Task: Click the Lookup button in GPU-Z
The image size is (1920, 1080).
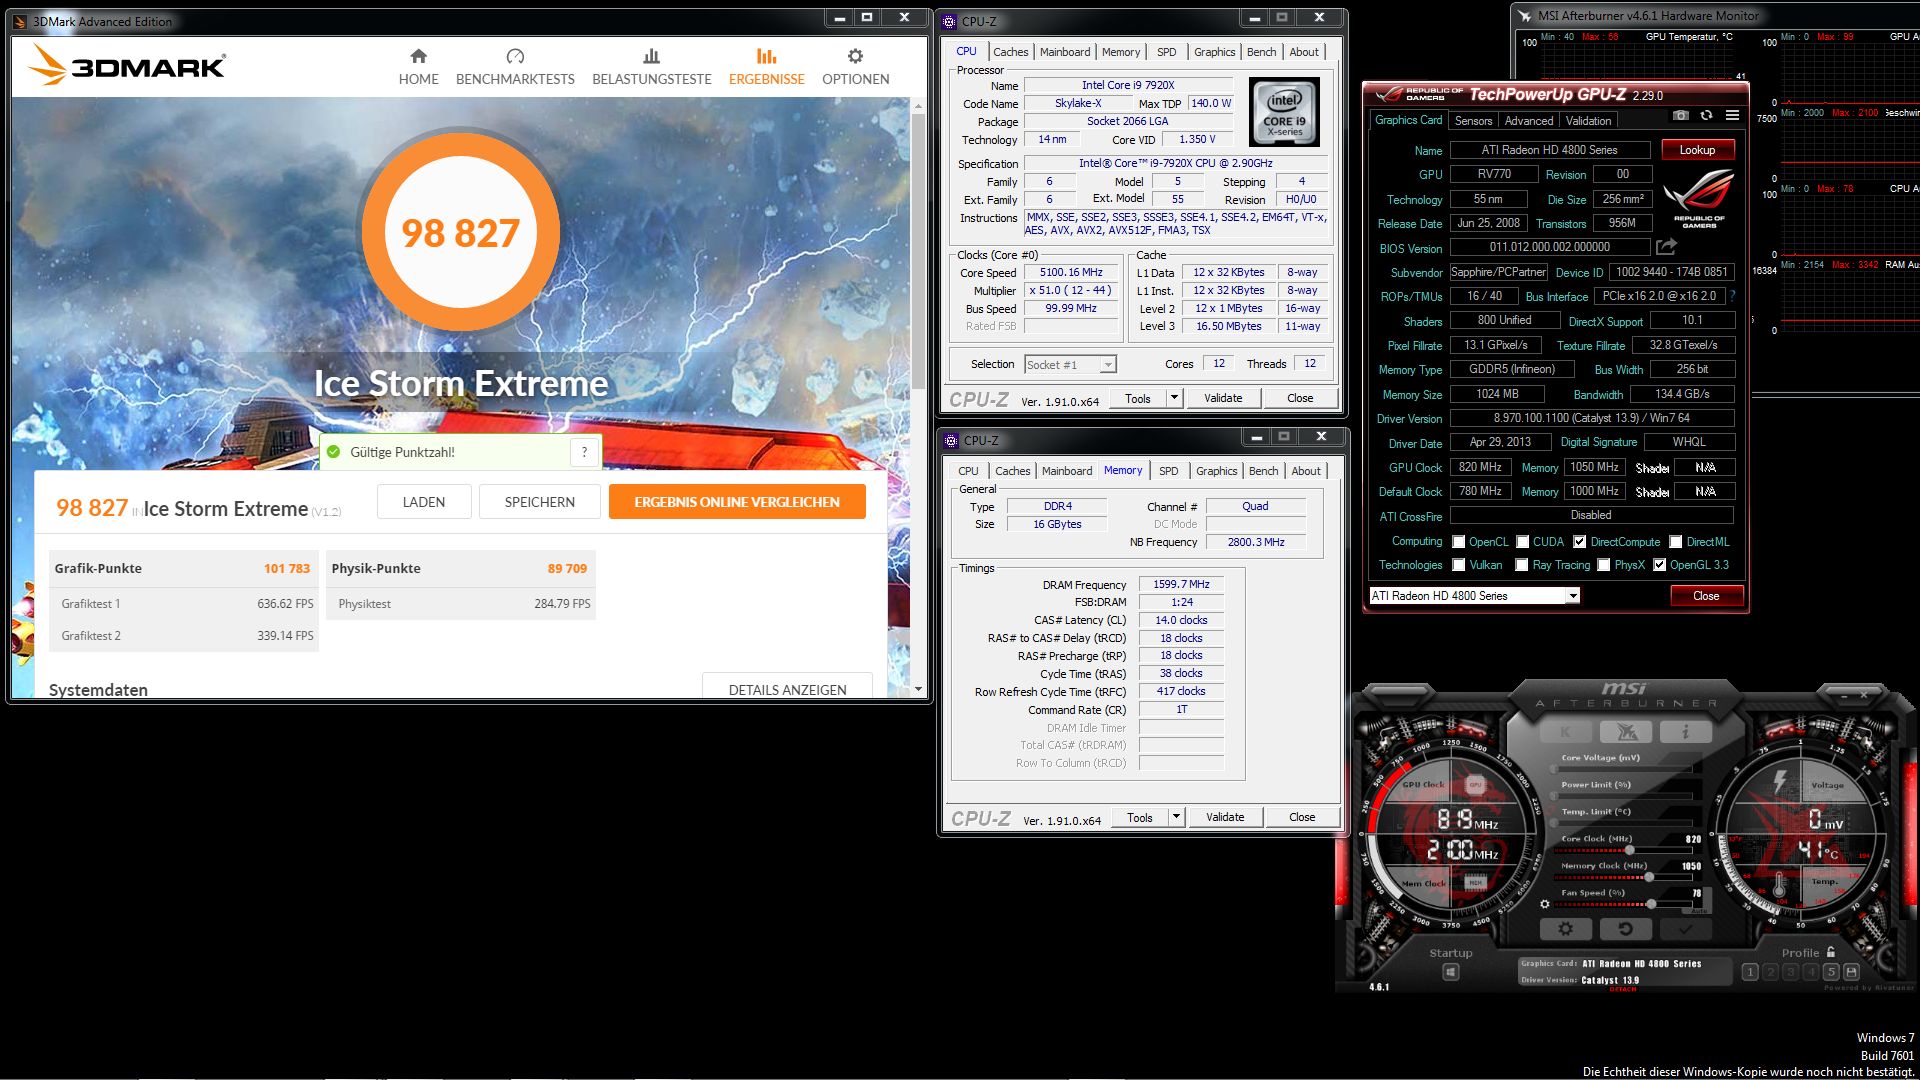Action: click(1697, 150)
